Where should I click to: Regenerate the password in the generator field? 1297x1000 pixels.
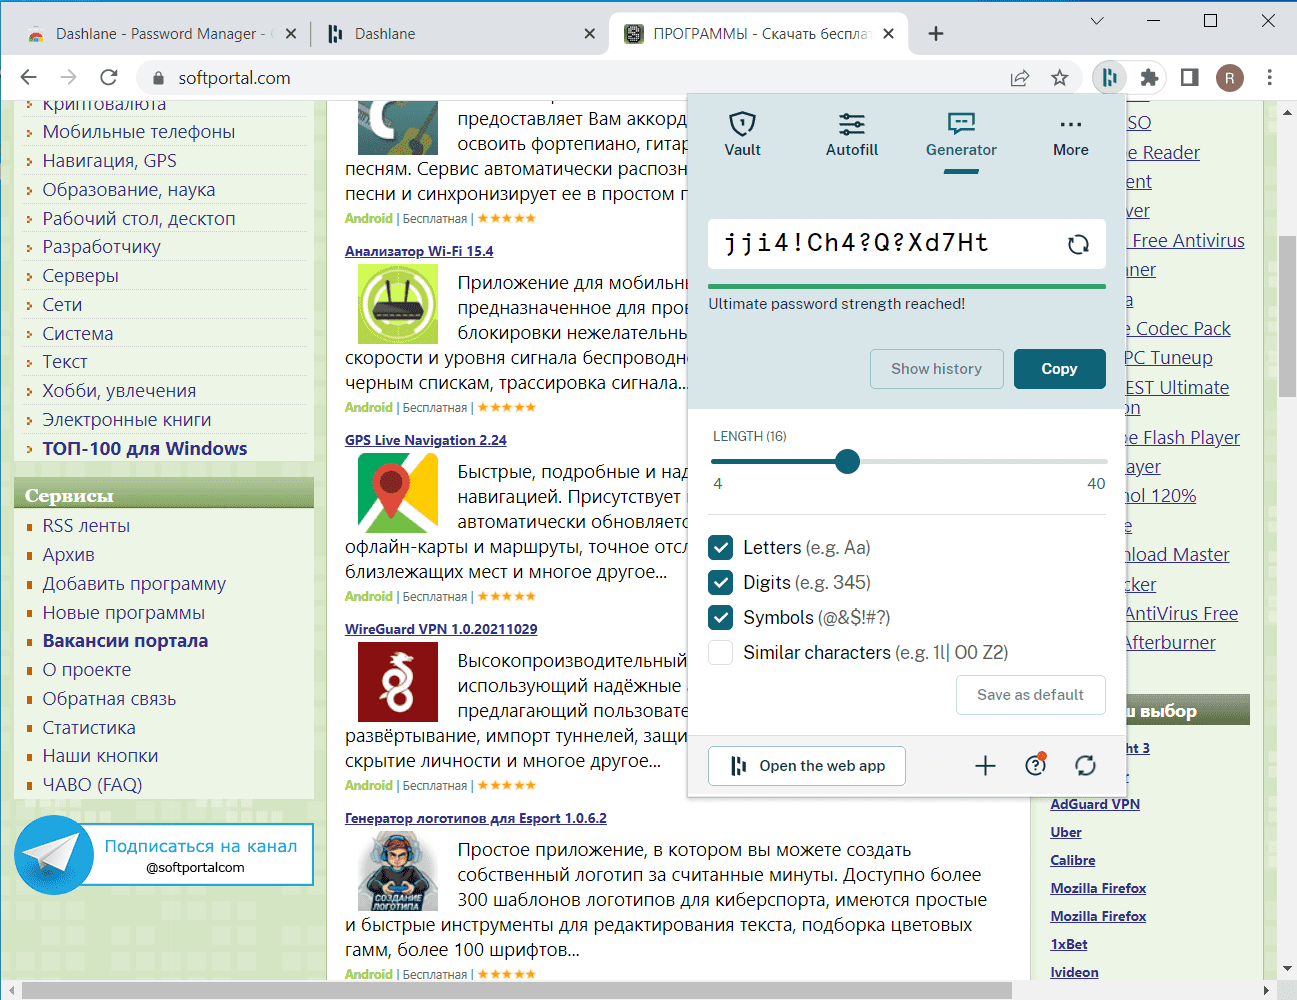(1078, 244)
